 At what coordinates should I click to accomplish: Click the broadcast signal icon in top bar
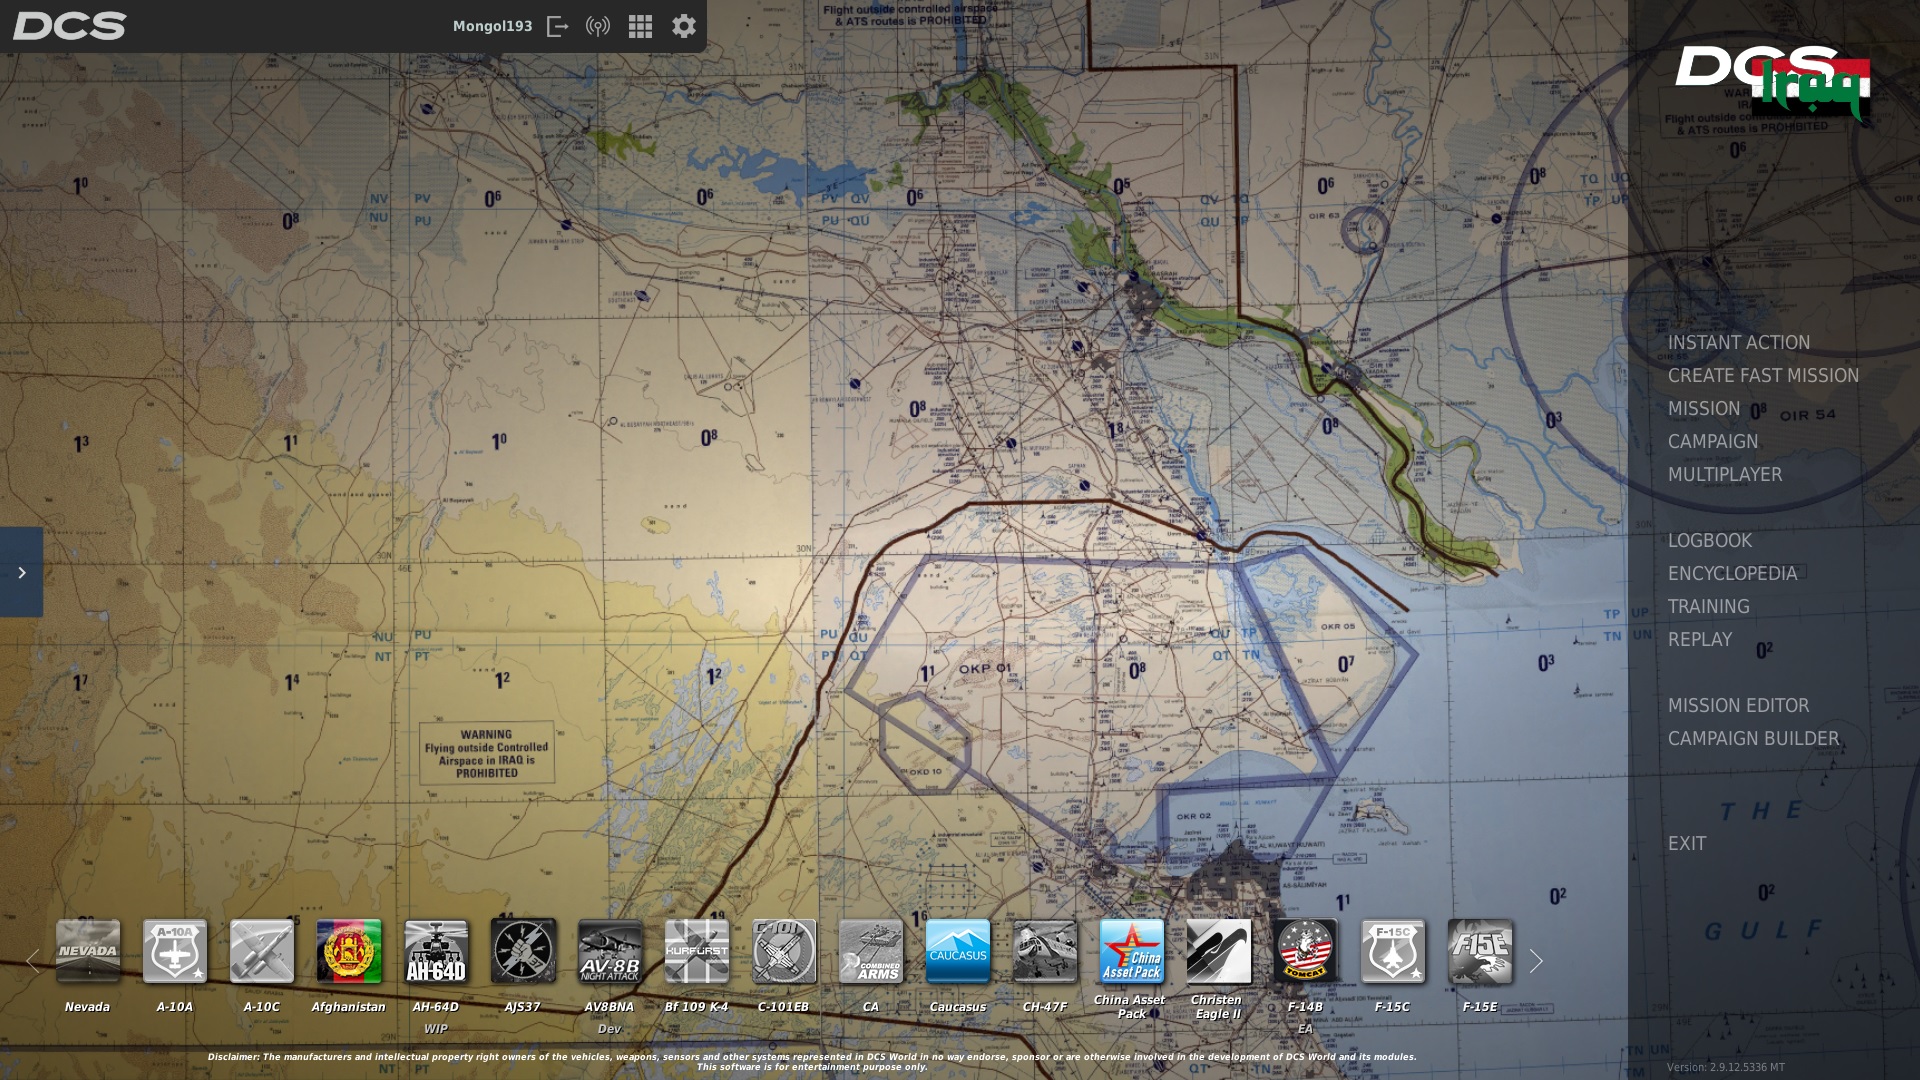598,26
